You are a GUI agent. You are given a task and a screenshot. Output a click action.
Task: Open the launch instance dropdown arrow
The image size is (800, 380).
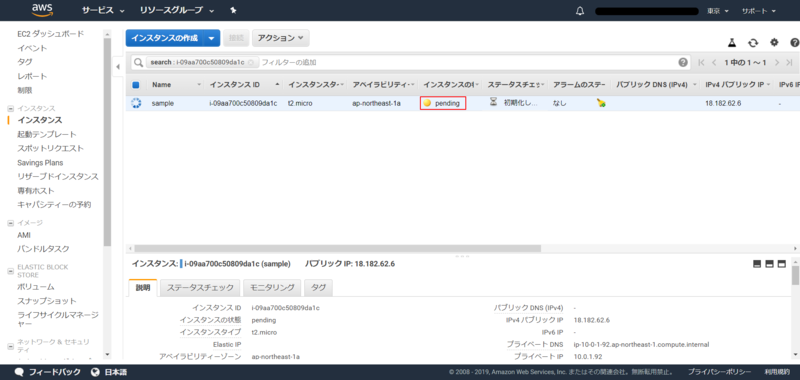coord(212,38)
